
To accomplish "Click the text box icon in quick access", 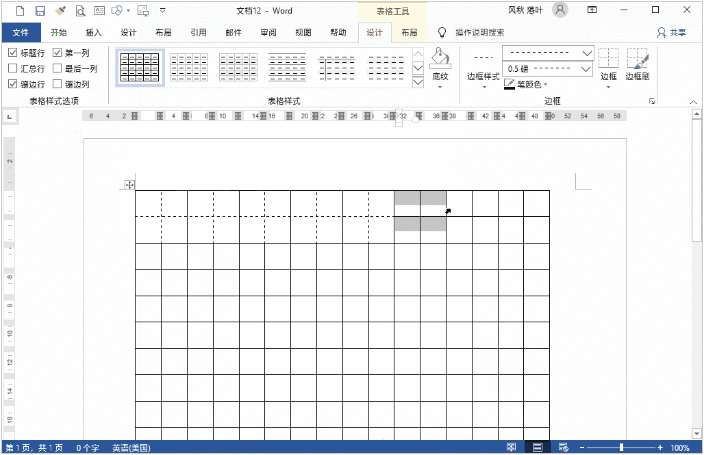I will (99, 10).
